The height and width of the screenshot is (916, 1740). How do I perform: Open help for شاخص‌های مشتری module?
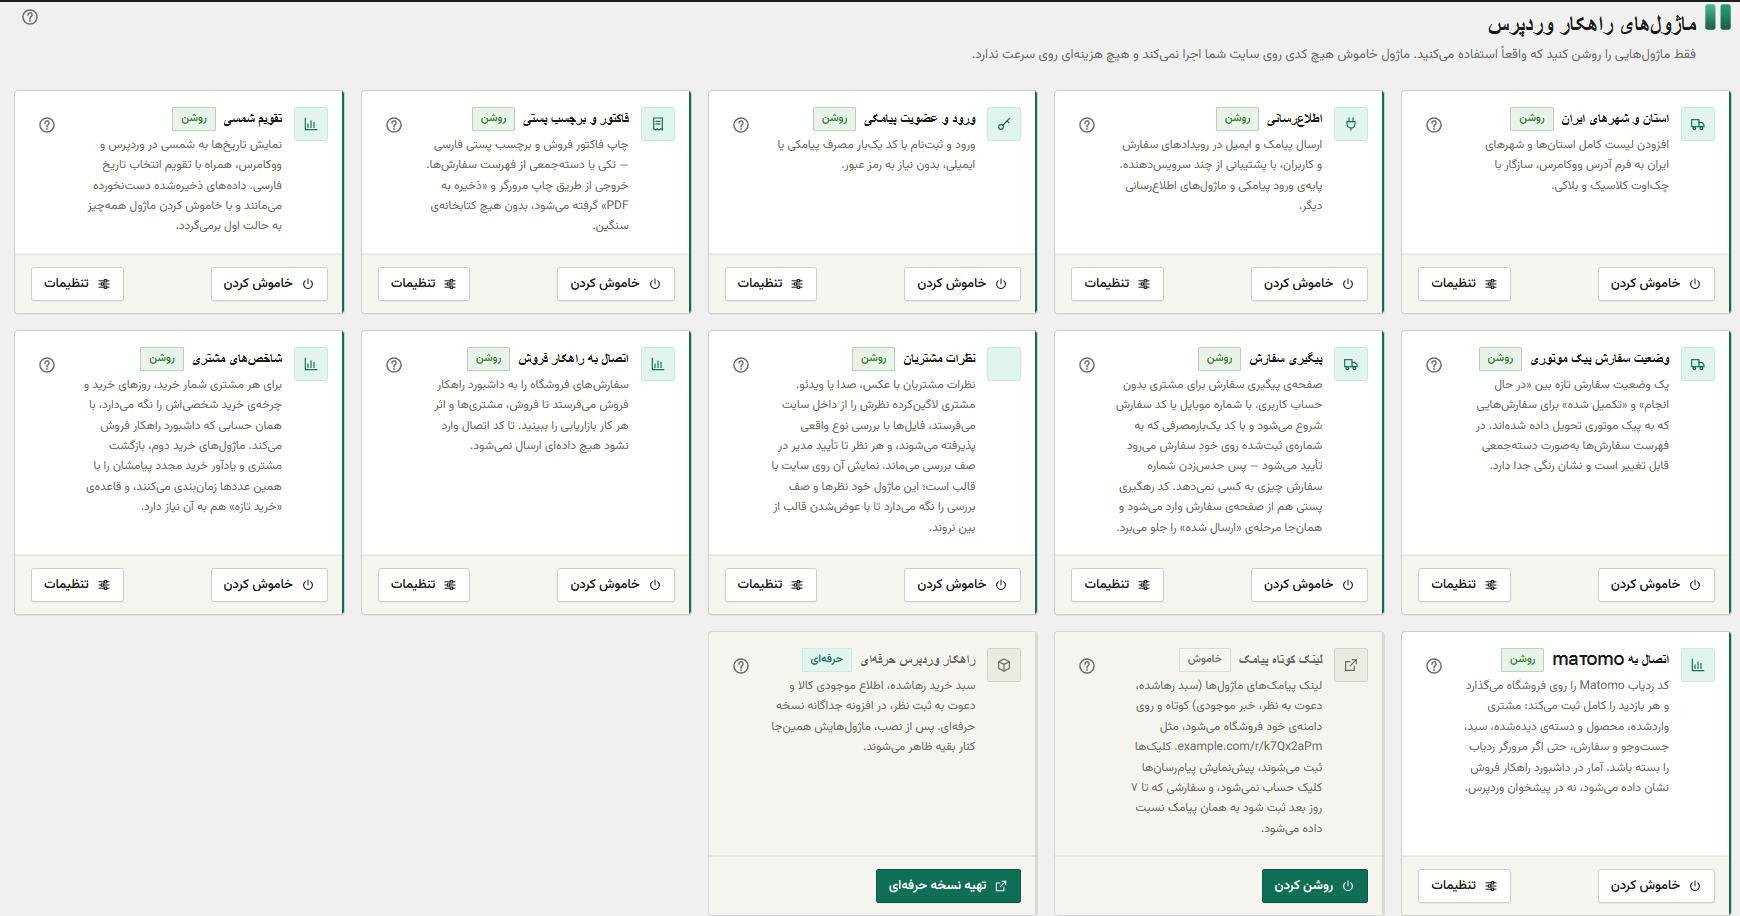point(47,365)
